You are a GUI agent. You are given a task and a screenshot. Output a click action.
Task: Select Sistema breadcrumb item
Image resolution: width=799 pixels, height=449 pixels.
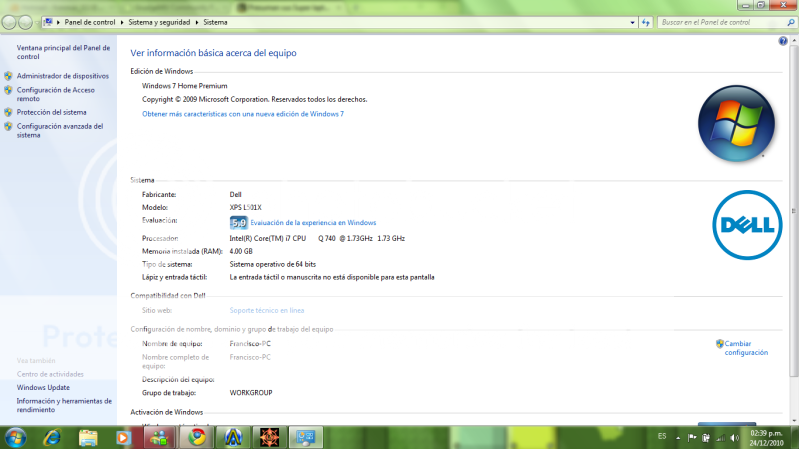point(215,22)
